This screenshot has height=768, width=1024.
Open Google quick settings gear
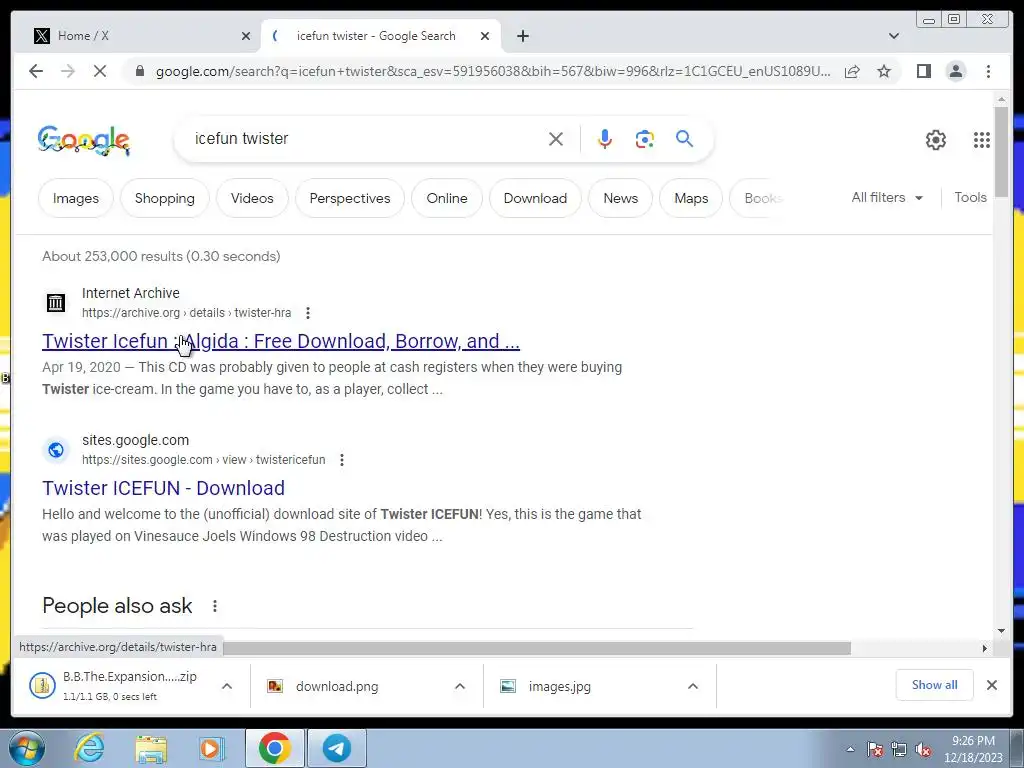coord(936,140)
